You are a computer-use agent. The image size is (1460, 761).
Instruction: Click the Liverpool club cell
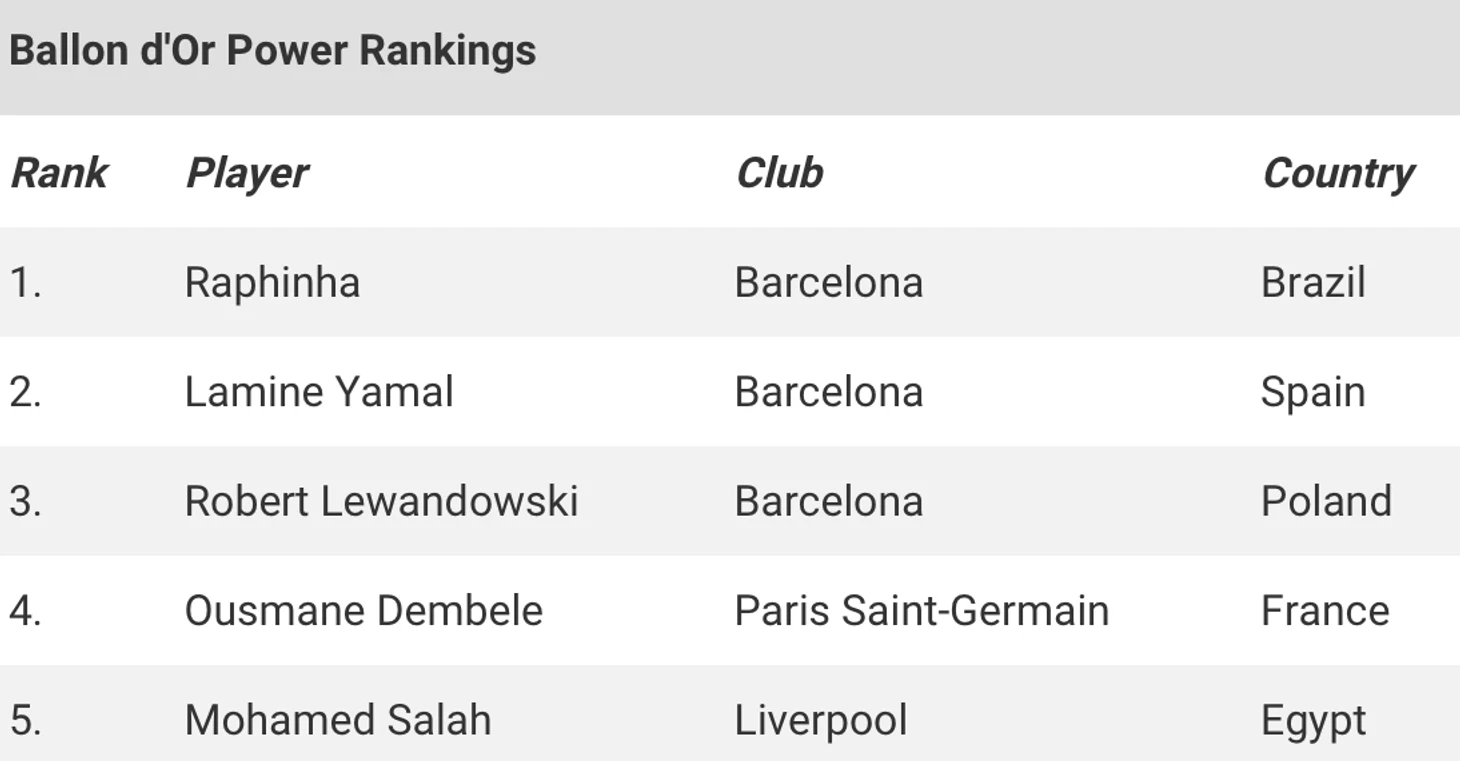pyautogui.click(x=821, y=722)
